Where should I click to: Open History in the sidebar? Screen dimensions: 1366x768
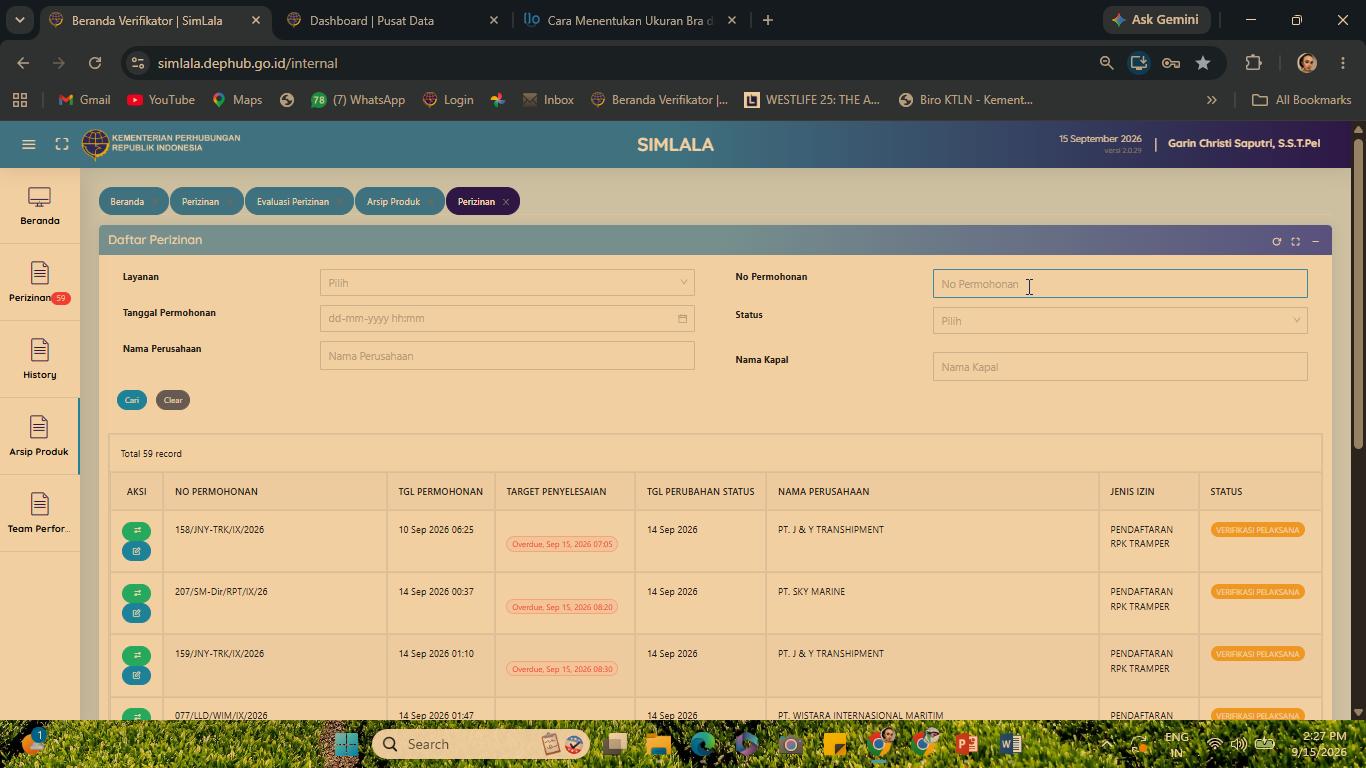(x=40, y=360)
